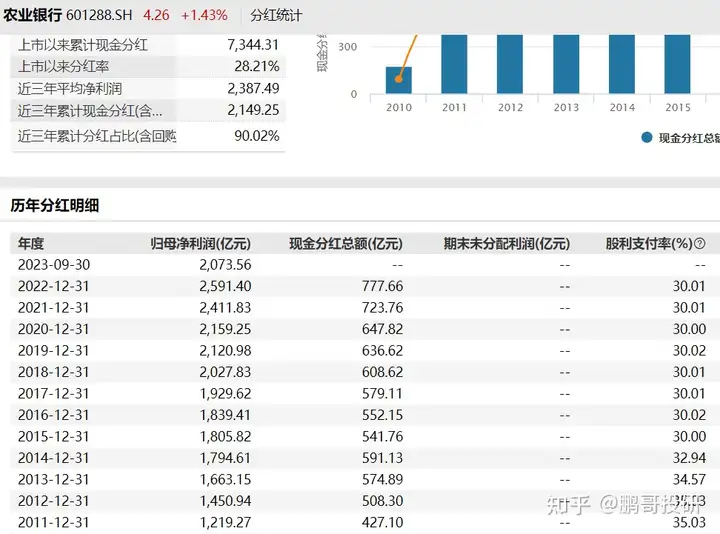Click the 2011 bar in the chart

454,64
